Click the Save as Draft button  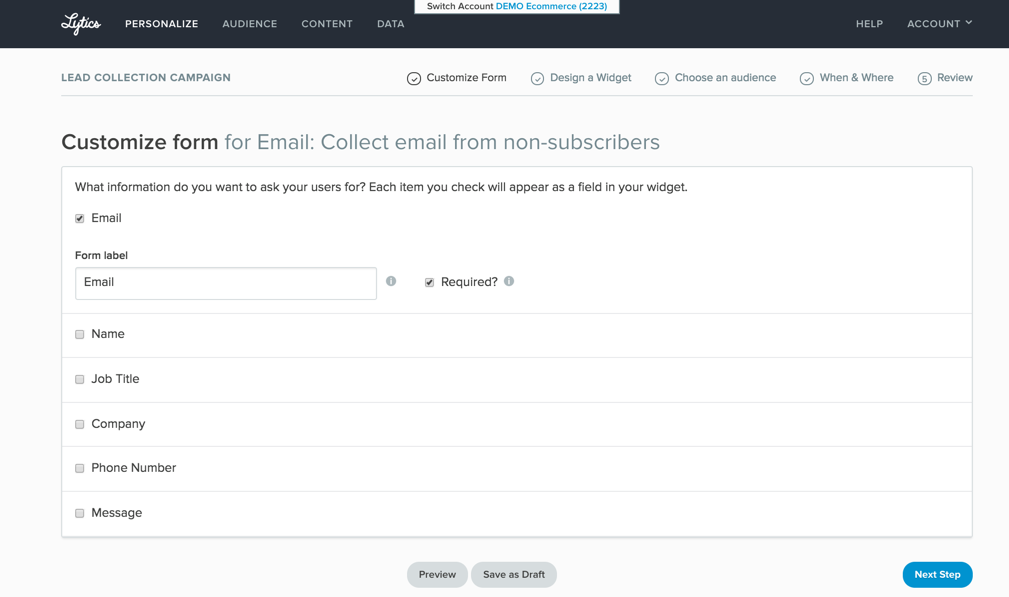click(514, 574)
